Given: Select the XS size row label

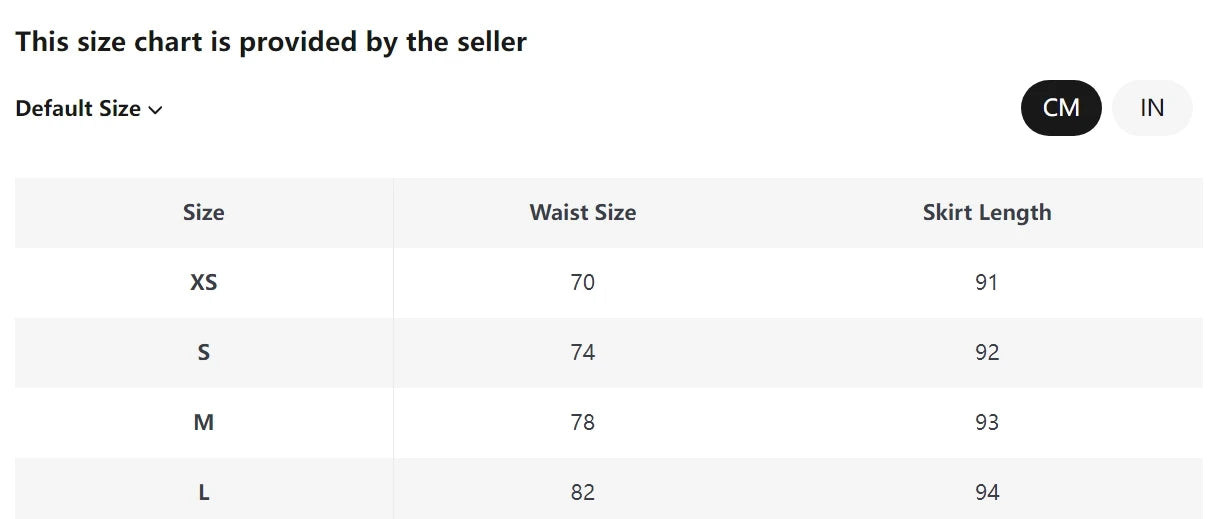Looking at the screenshot, I should click(204, 283).
